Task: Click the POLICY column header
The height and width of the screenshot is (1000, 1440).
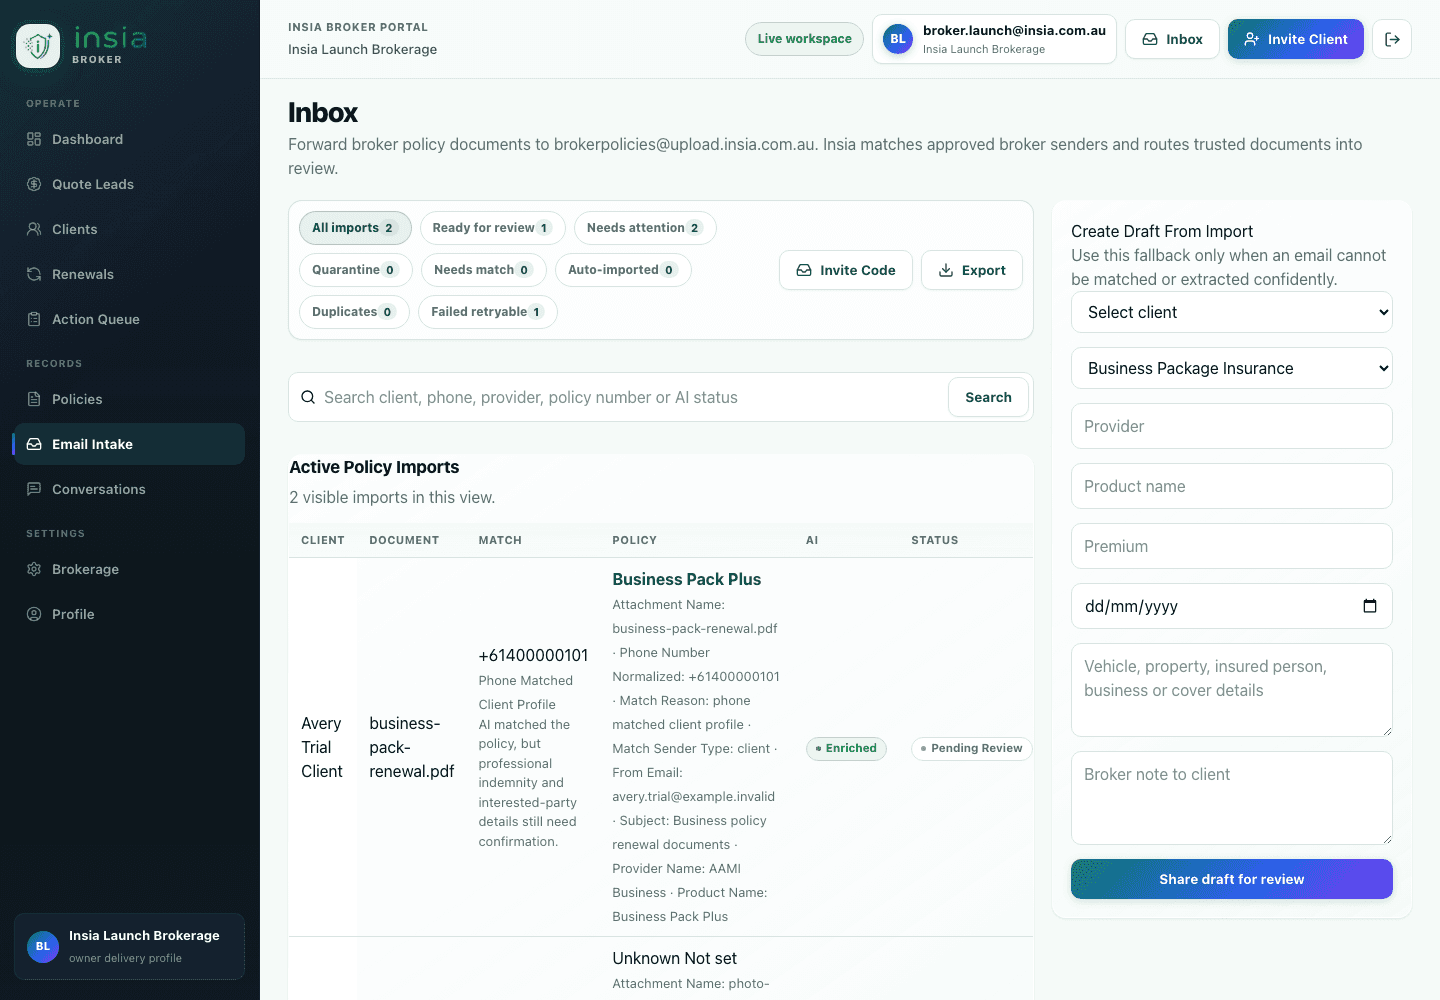Action: coord(635,540)
